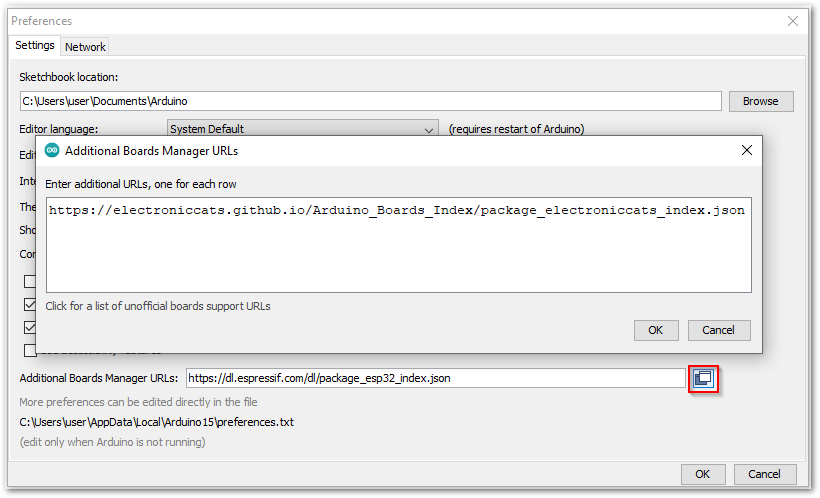Uncheck the second checkbox in the list
820x498 pixels.
pyautogui.click(x=30, y=304)
